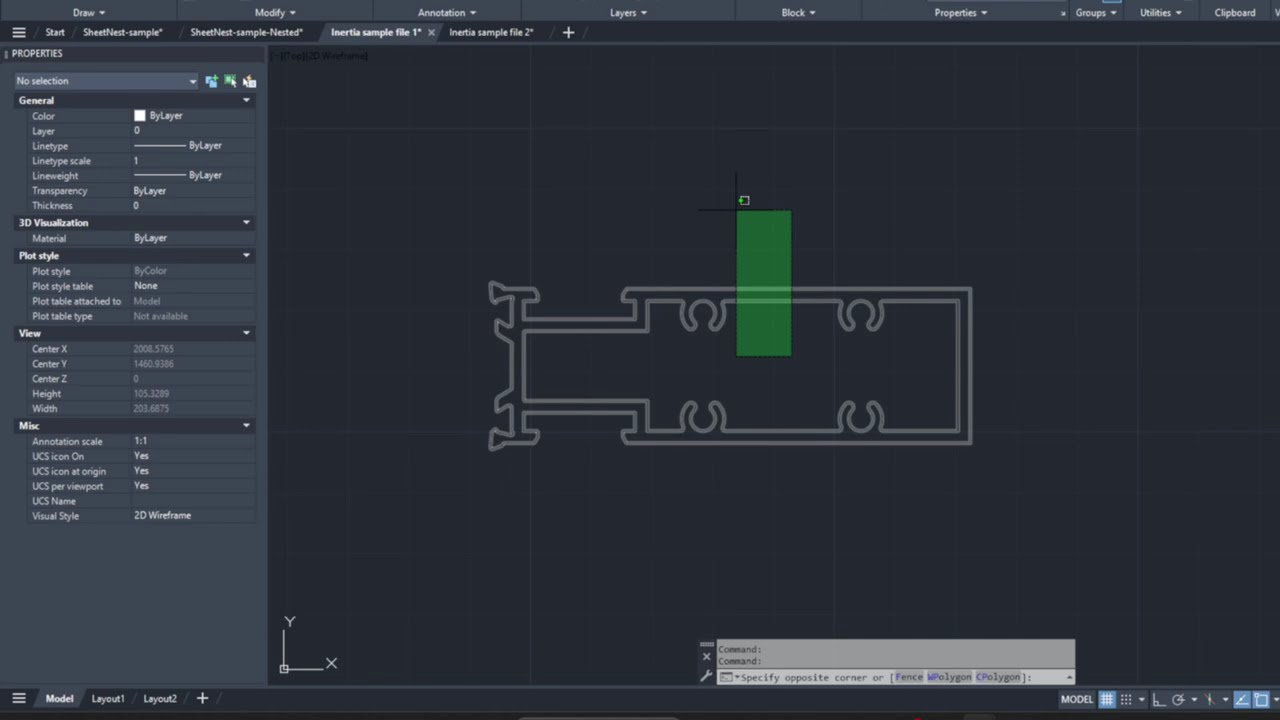Expand the Layers ribbon panel

[x=628, y=12]
